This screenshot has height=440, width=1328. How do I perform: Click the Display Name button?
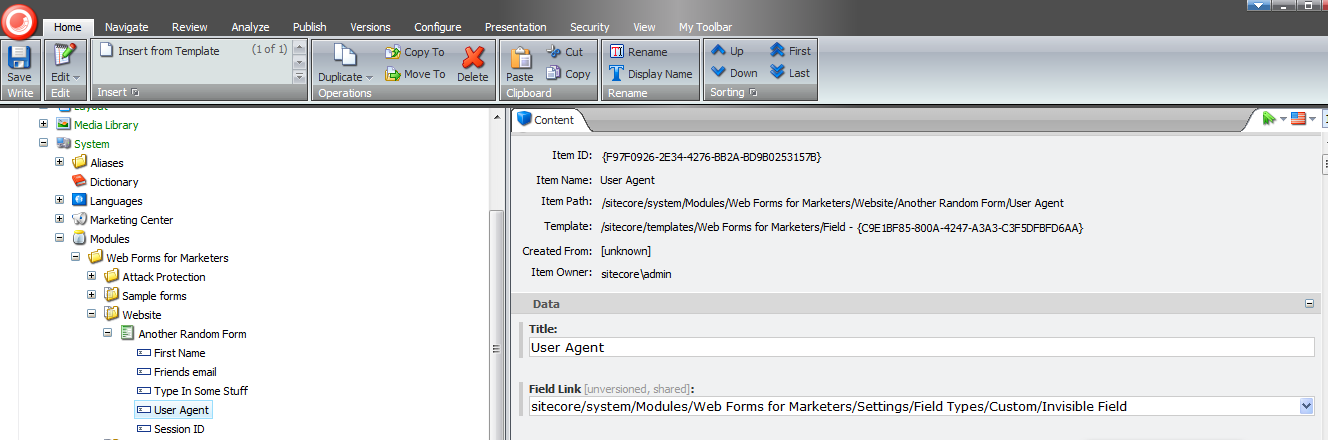click(x=650, y=74)
